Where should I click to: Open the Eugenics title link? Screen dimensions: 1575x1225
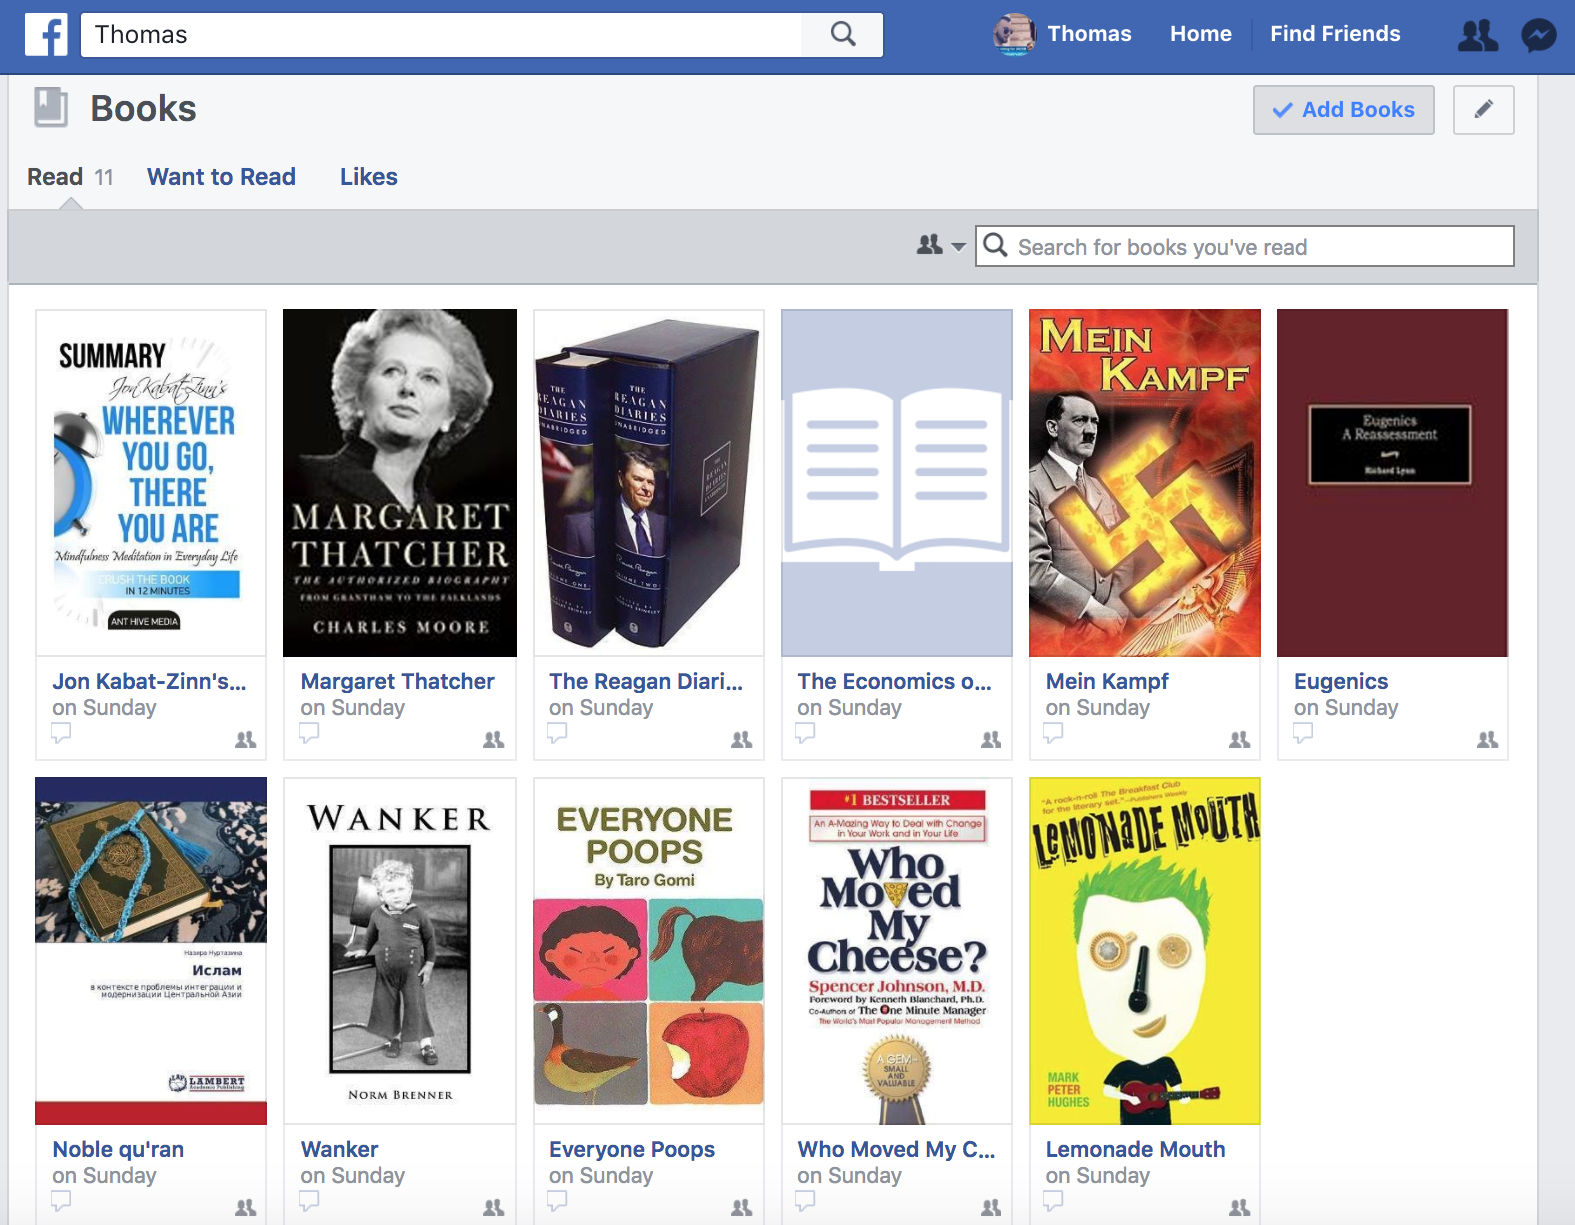click(x=1341, y=681)
